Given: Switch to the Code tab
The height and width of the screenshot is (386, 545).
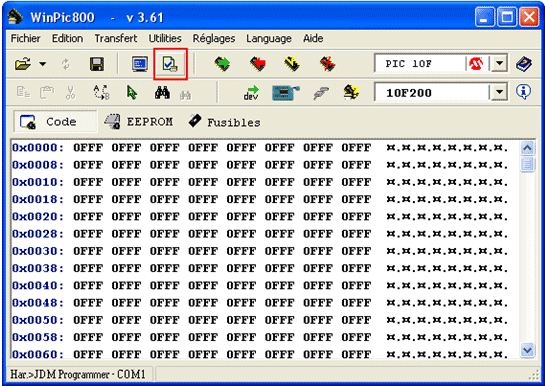Looking at the screenshot, I should (56, 122).
